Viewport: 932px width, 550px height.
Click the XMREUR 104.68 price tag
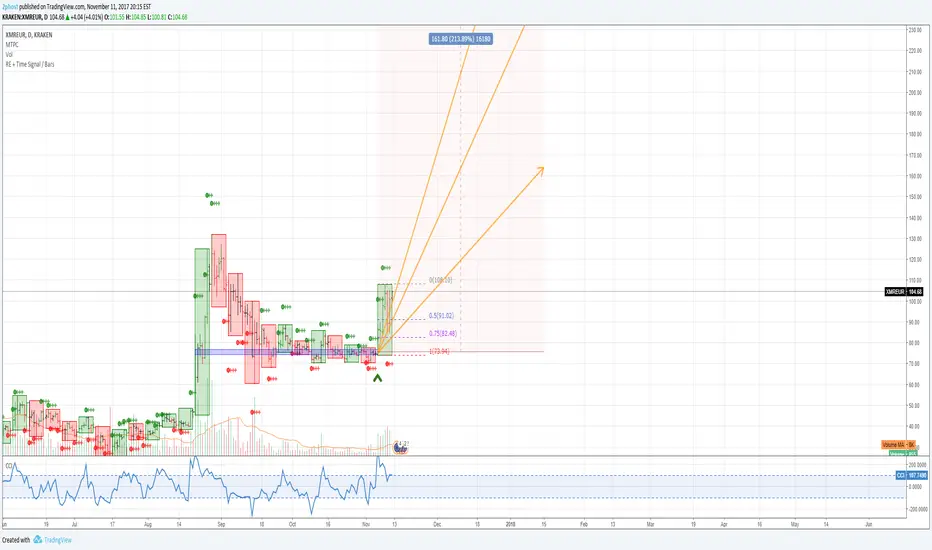903,291
